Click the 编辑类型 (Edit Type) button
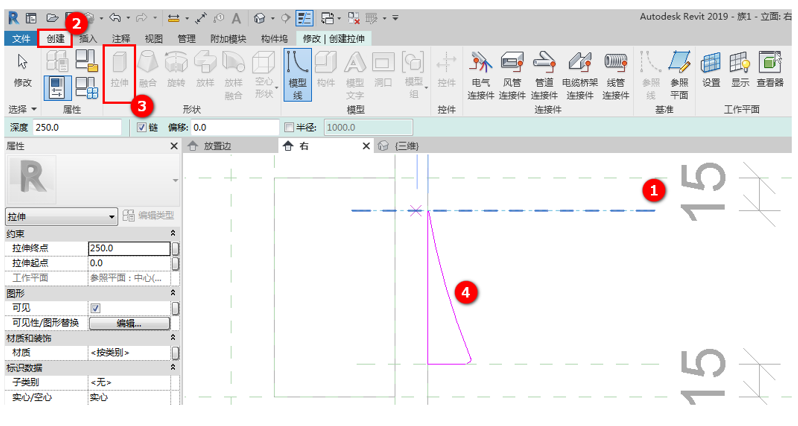 tap(150, 216)
